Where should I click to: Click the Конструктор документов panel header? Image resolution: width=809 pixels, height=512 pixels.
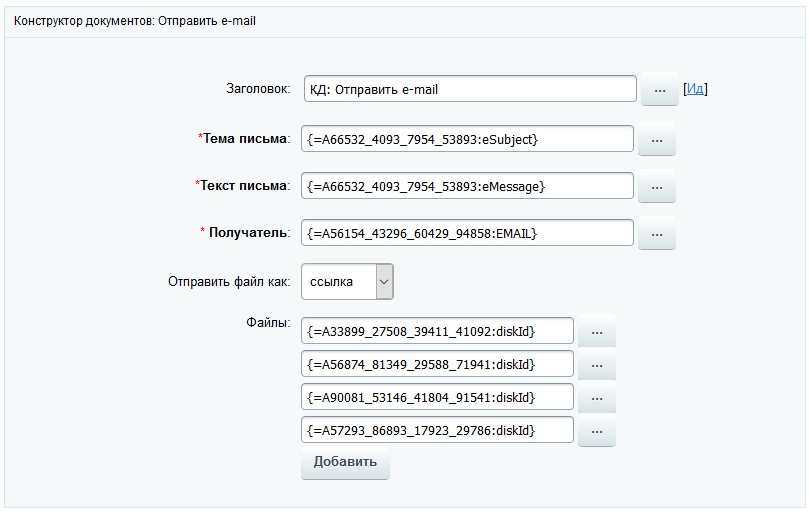pyautogui.click(x=135, y=20)
